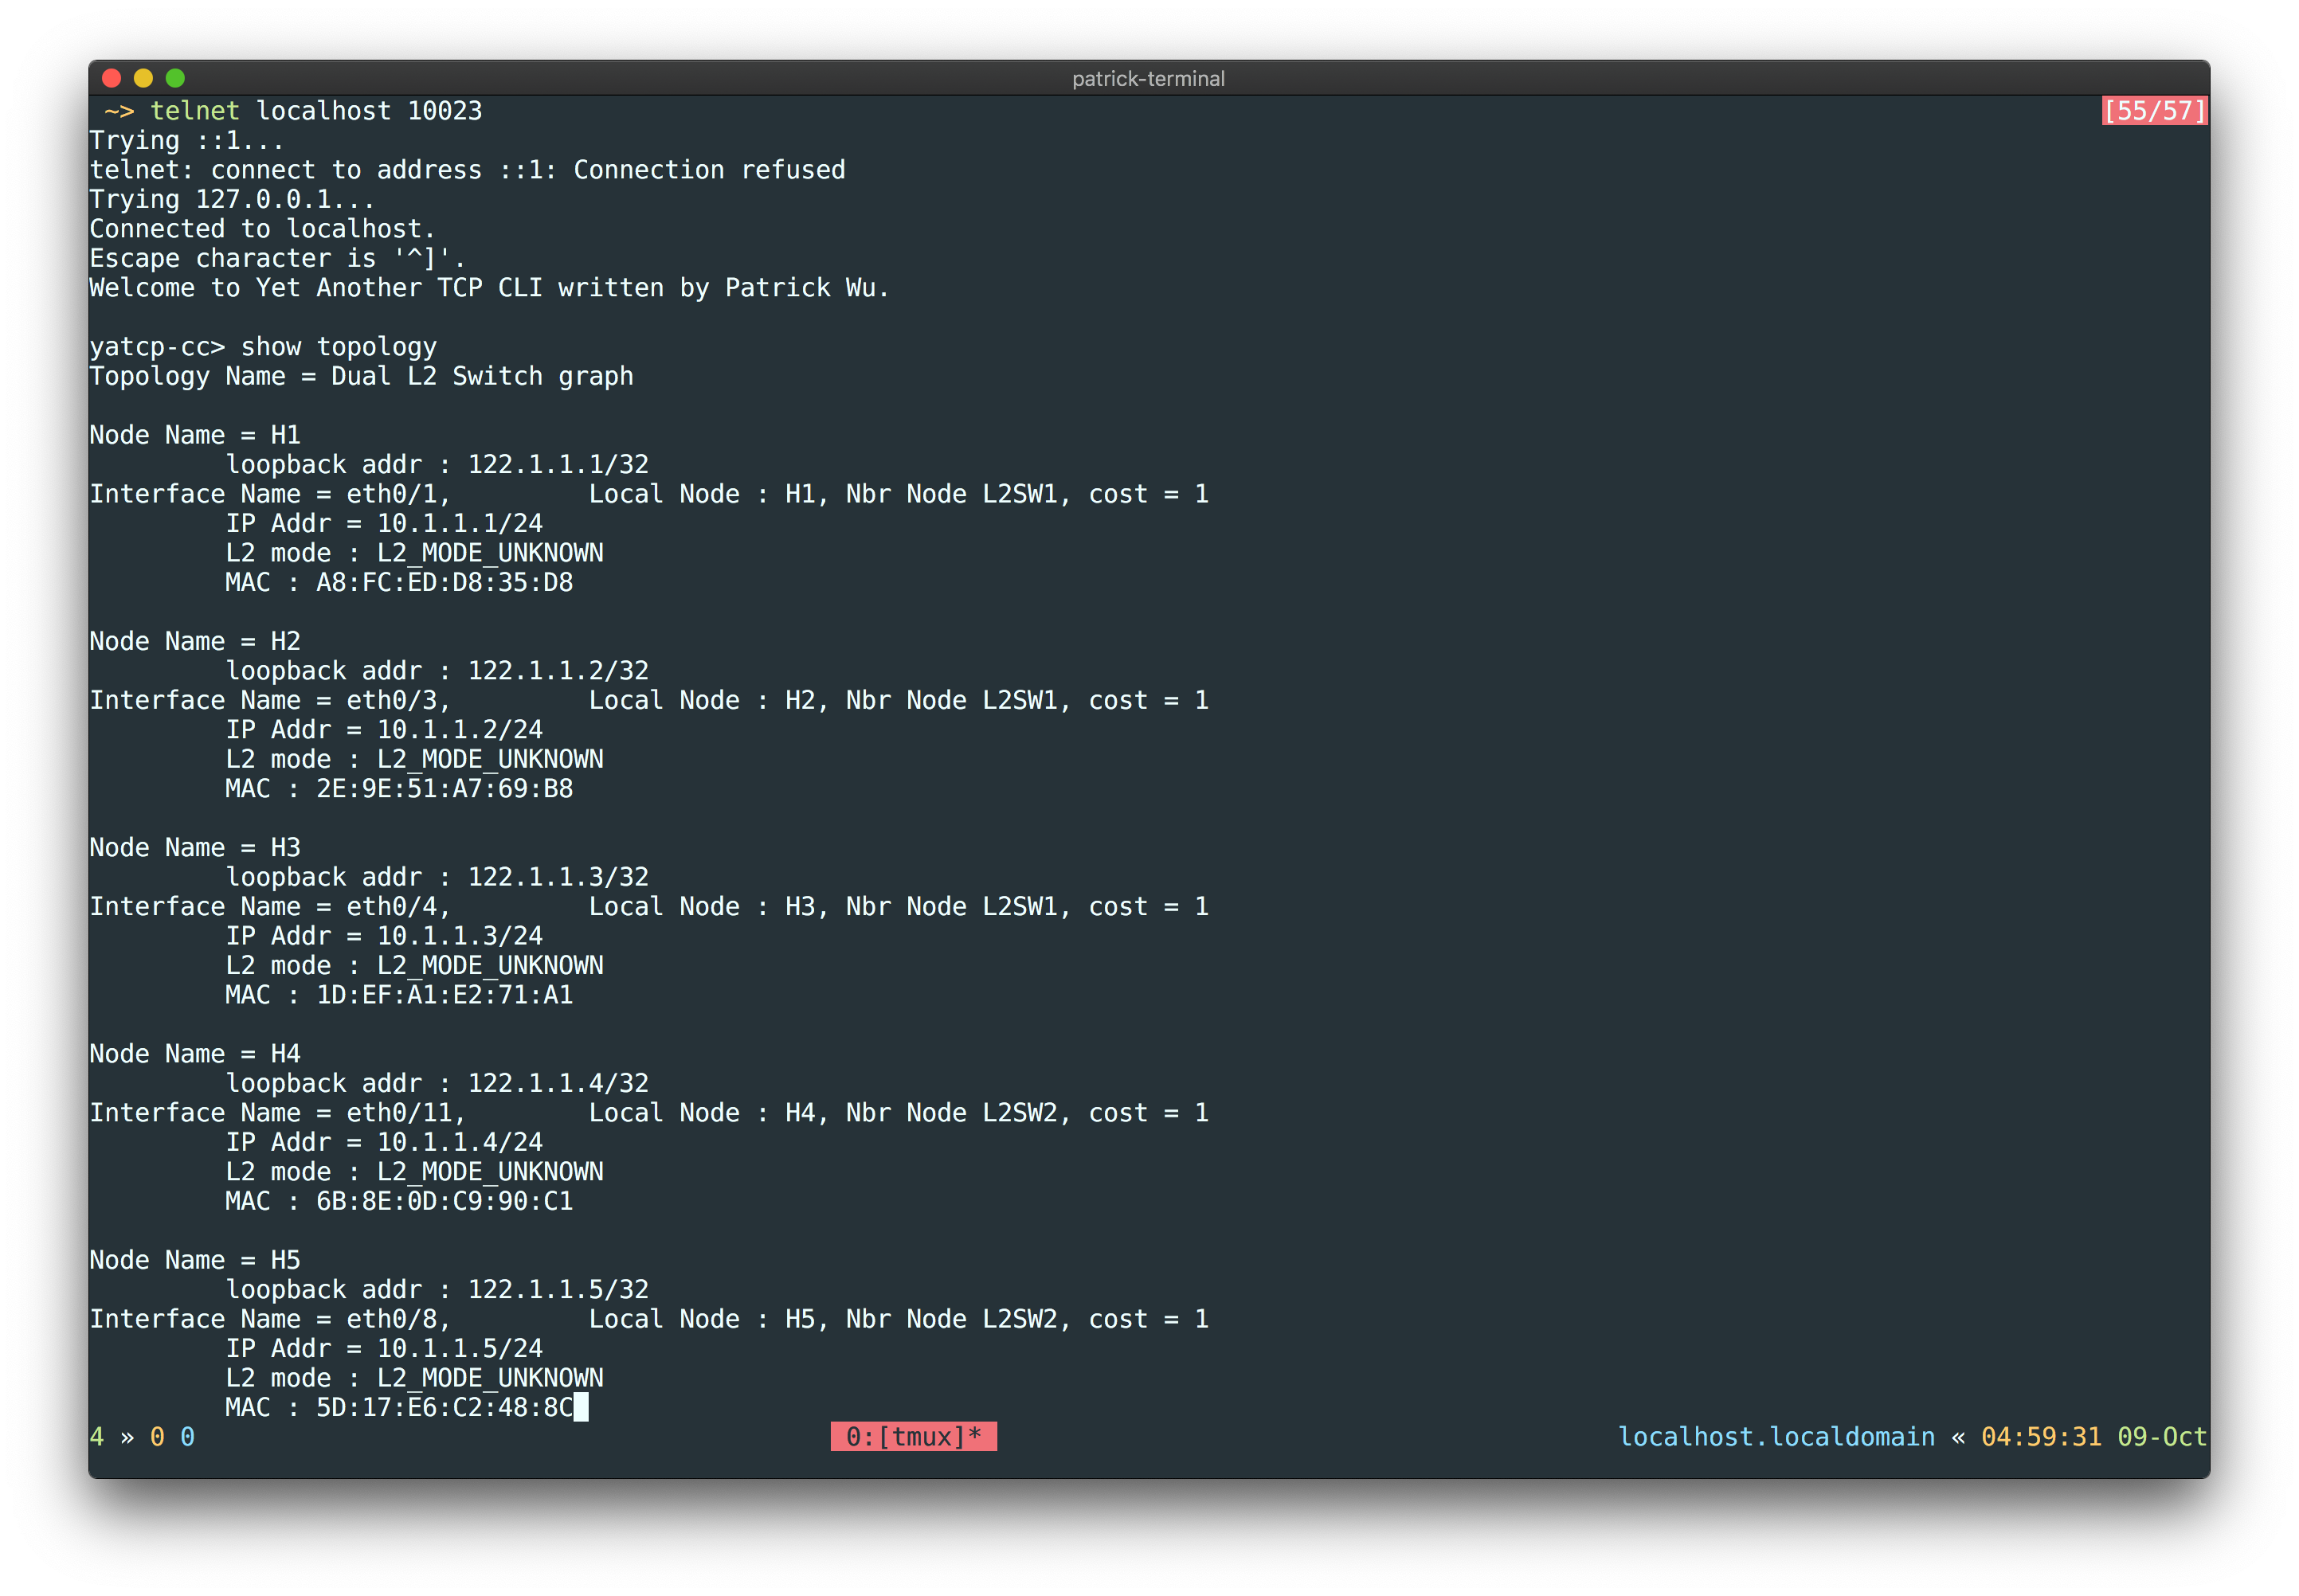Click the tmux session number 4 in status bar
Viewport: 2299px width, 1596px height.
tap(97, 1437)
